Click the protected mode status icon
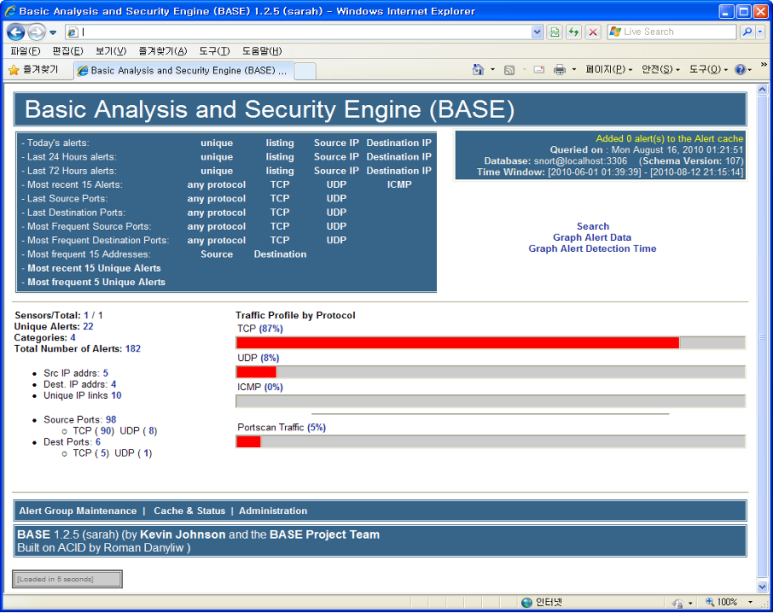This screenshot has height=613, width=773. (678, 603)
